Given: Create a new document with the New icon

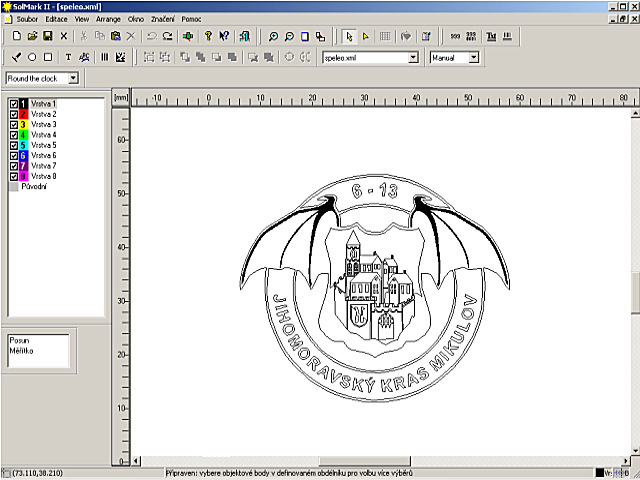Looking at the screenshot, I should click(x=17, y=36).
